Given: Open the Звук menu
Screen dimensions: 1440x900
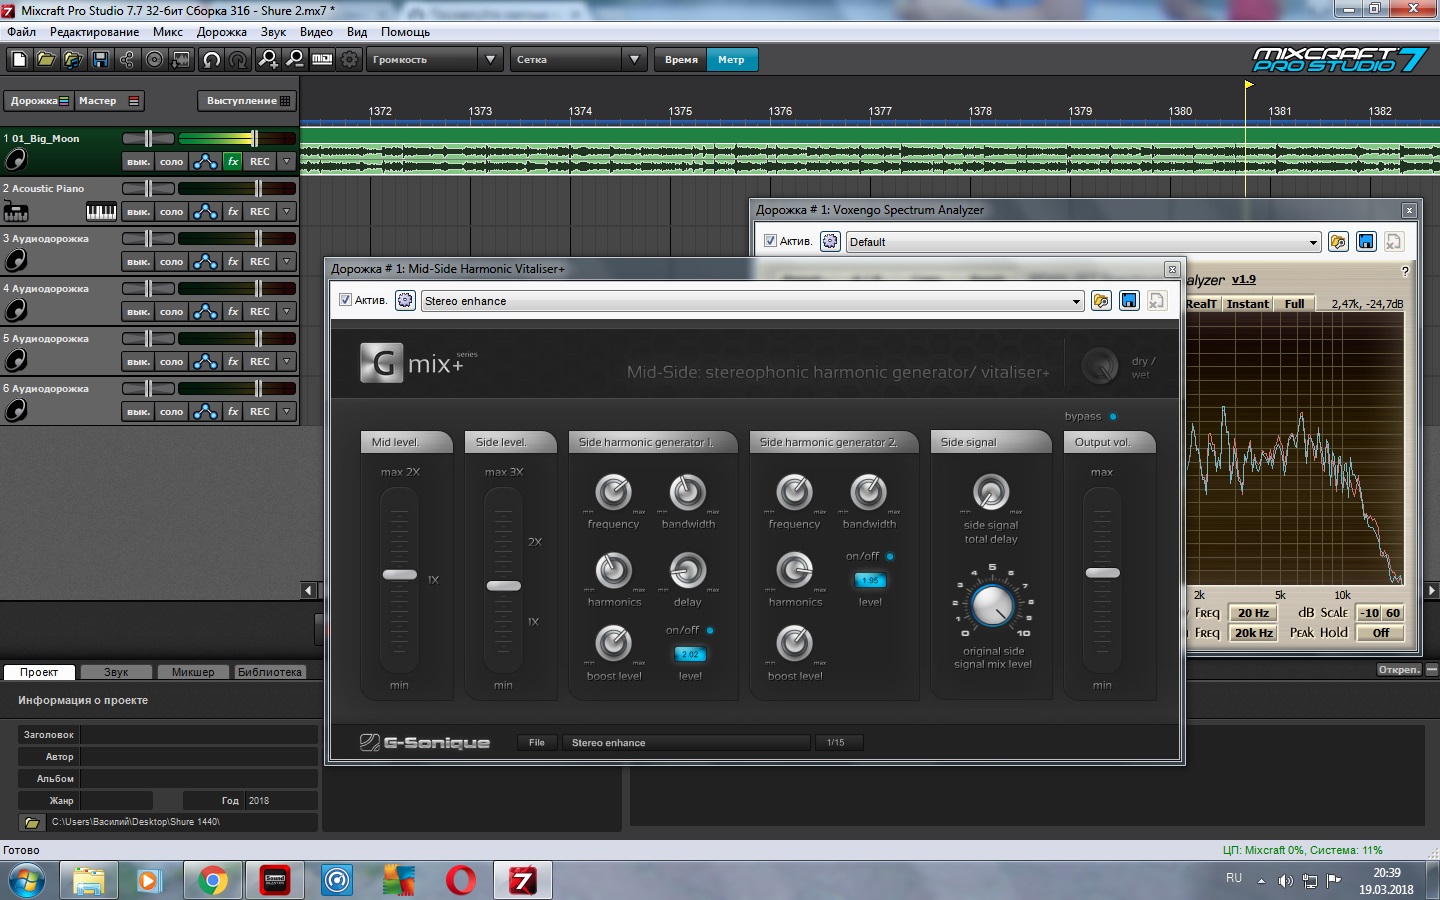Looking at the screenshot, I should (273, 32).
